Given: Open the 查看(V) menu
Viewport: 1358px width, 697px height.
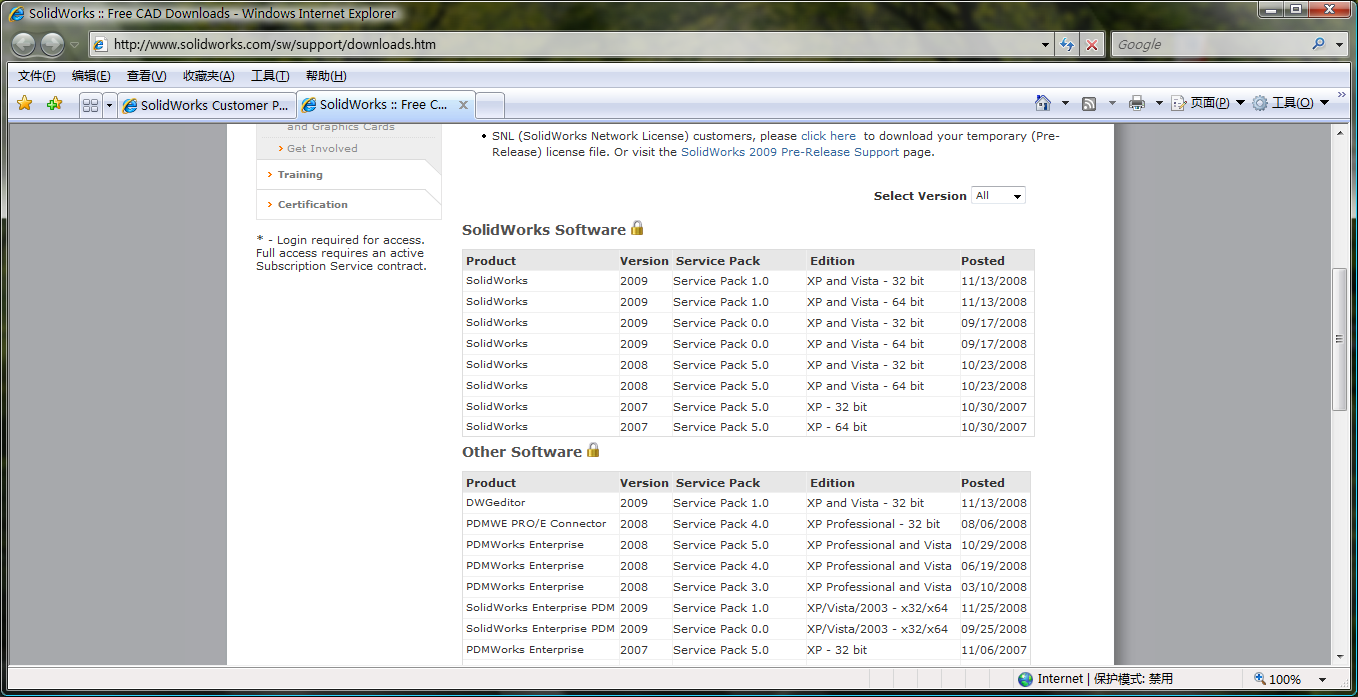Looking at the screenshot, I should pyautogui.click(x=146, y=76).
